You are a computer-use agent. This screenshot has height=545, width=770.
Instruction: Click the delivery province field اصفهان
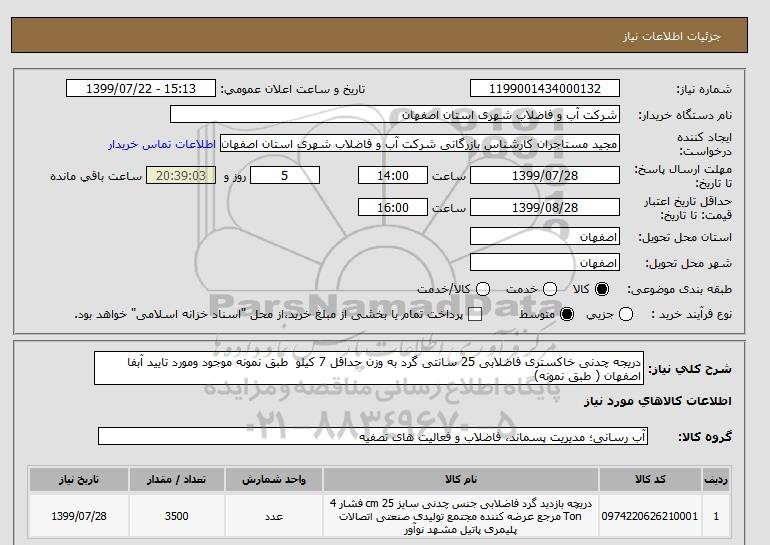click(x=545, y=237)
